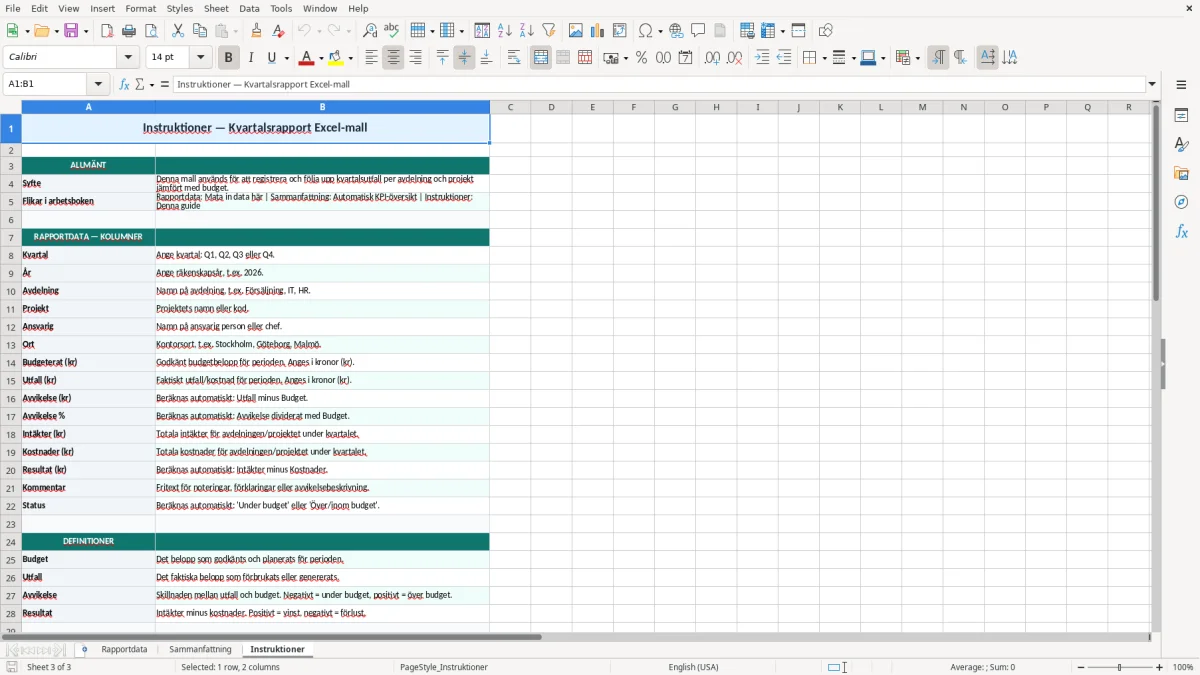Clear direct formatting
Viewport: 1200px width, 675px height.
tap(279, 31)
